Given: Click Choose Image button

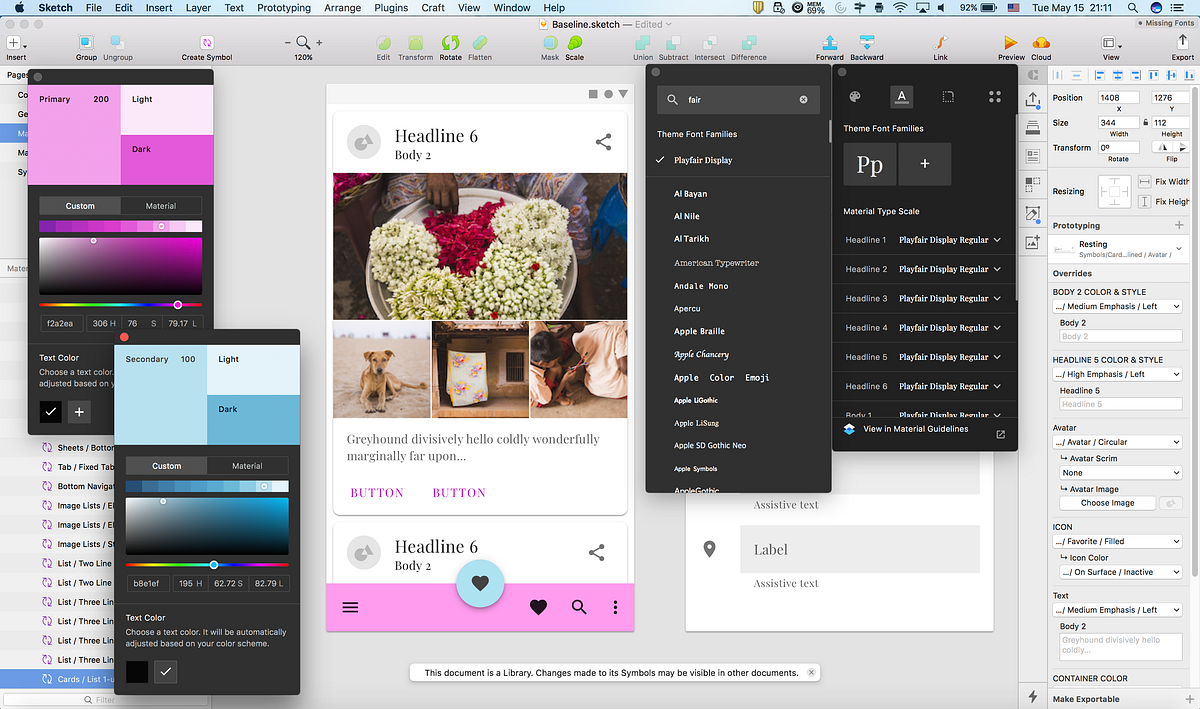Looking at the screenshot, I should (x=1107, y=503).
